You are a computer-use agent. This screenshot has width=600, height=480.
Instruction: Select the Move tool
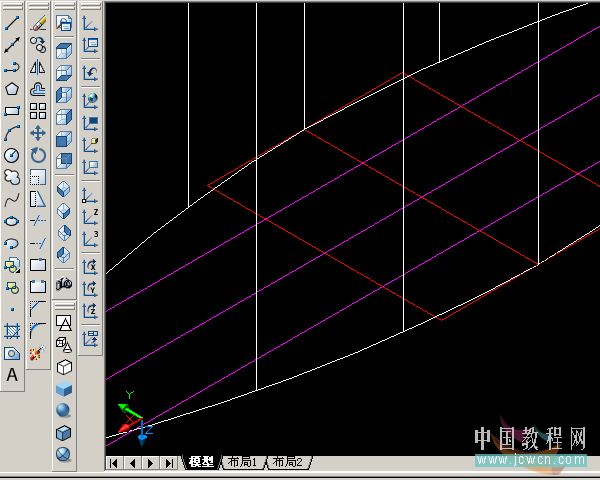tap(38, 133)
